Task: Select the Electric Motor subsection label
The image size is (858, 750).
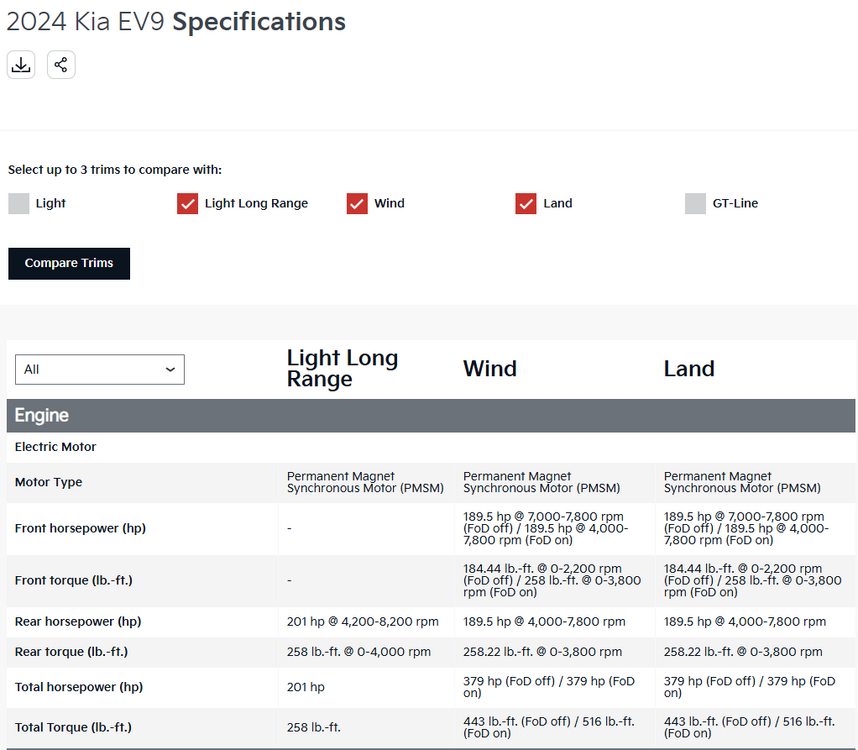Action: (56, 447)
